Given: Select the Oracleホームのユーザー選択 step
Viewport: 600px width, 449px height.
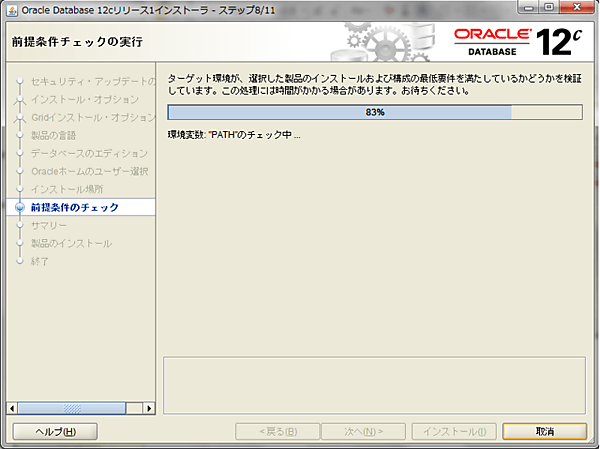Looking at the screenshot, I should (90, 171).
